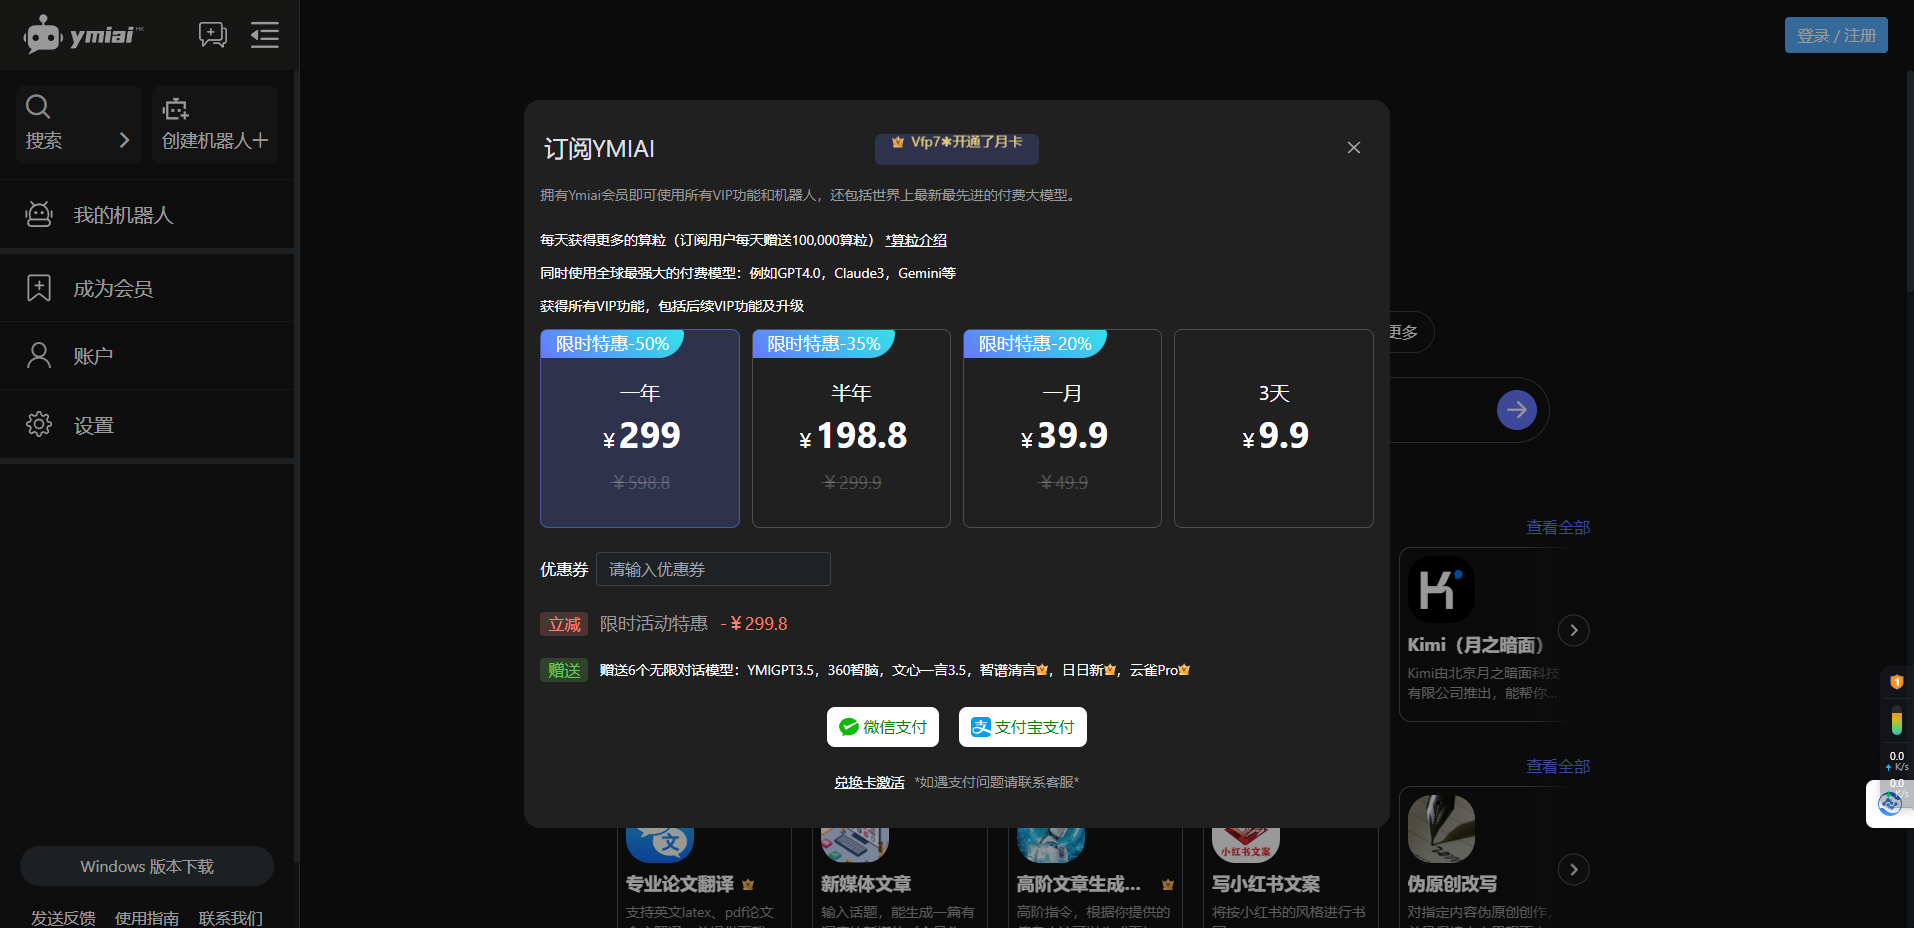Click the arrow next to 伪原创改写 card
Viewport: 1914px width, 928px height.
click(x=1574, y=869)
